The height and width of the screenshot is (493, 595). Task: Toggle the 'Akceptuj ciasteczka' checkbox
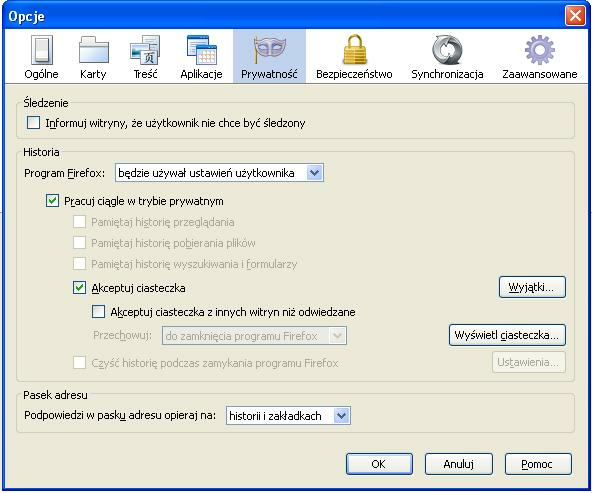(x=79, y=287)
